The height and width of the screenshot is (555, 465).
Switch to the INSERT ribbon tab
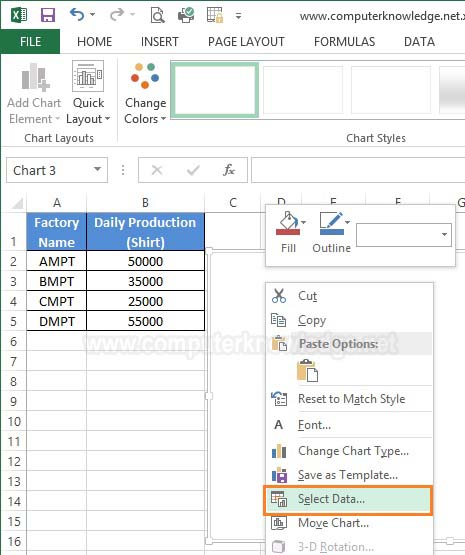160,42
